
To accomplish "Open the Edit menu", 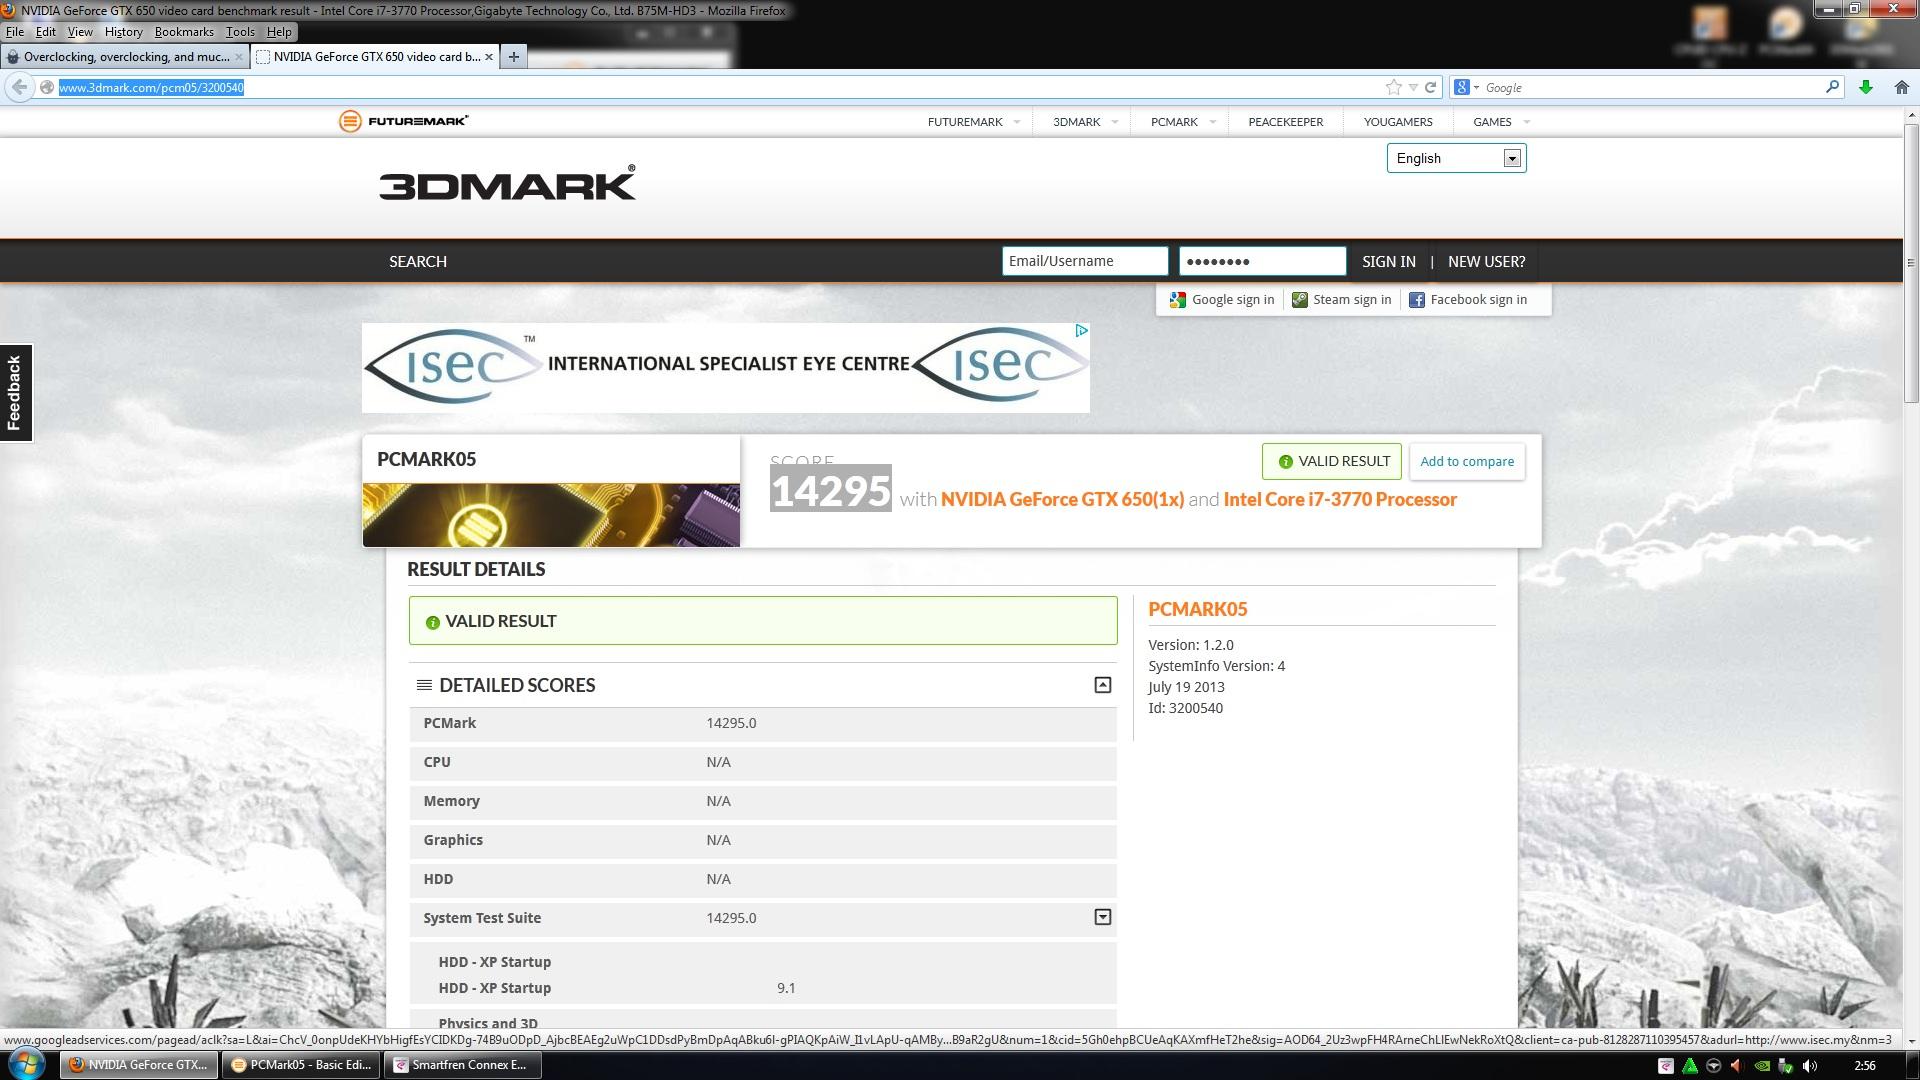I will click(x=46, y=32).
